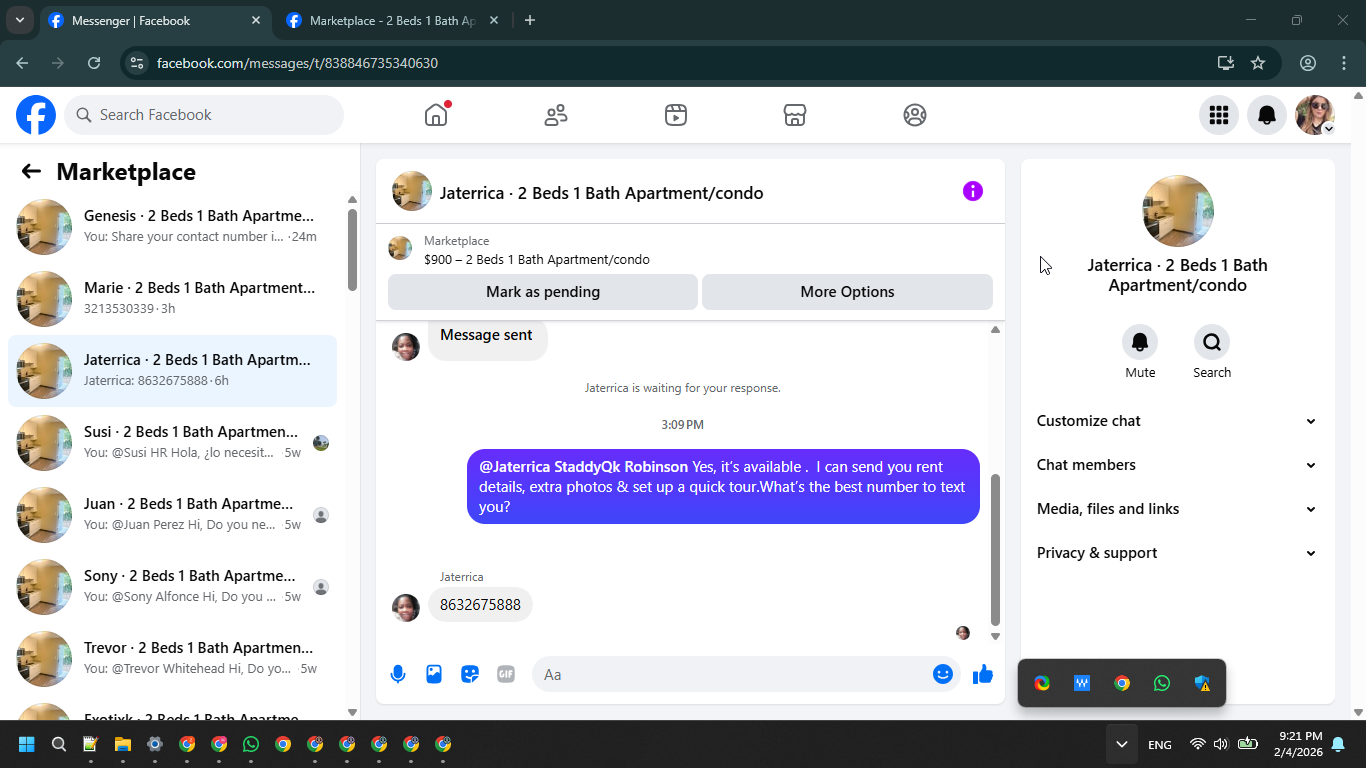Open the volume control in system tray
1366x768 pixels.
[1220, 744]
